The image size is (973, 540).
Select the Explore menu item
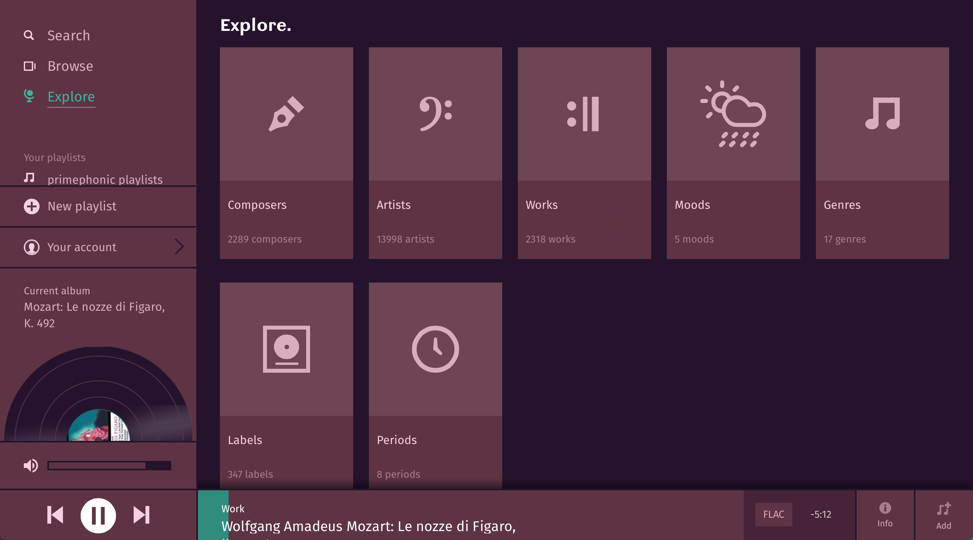pos(71,96)
